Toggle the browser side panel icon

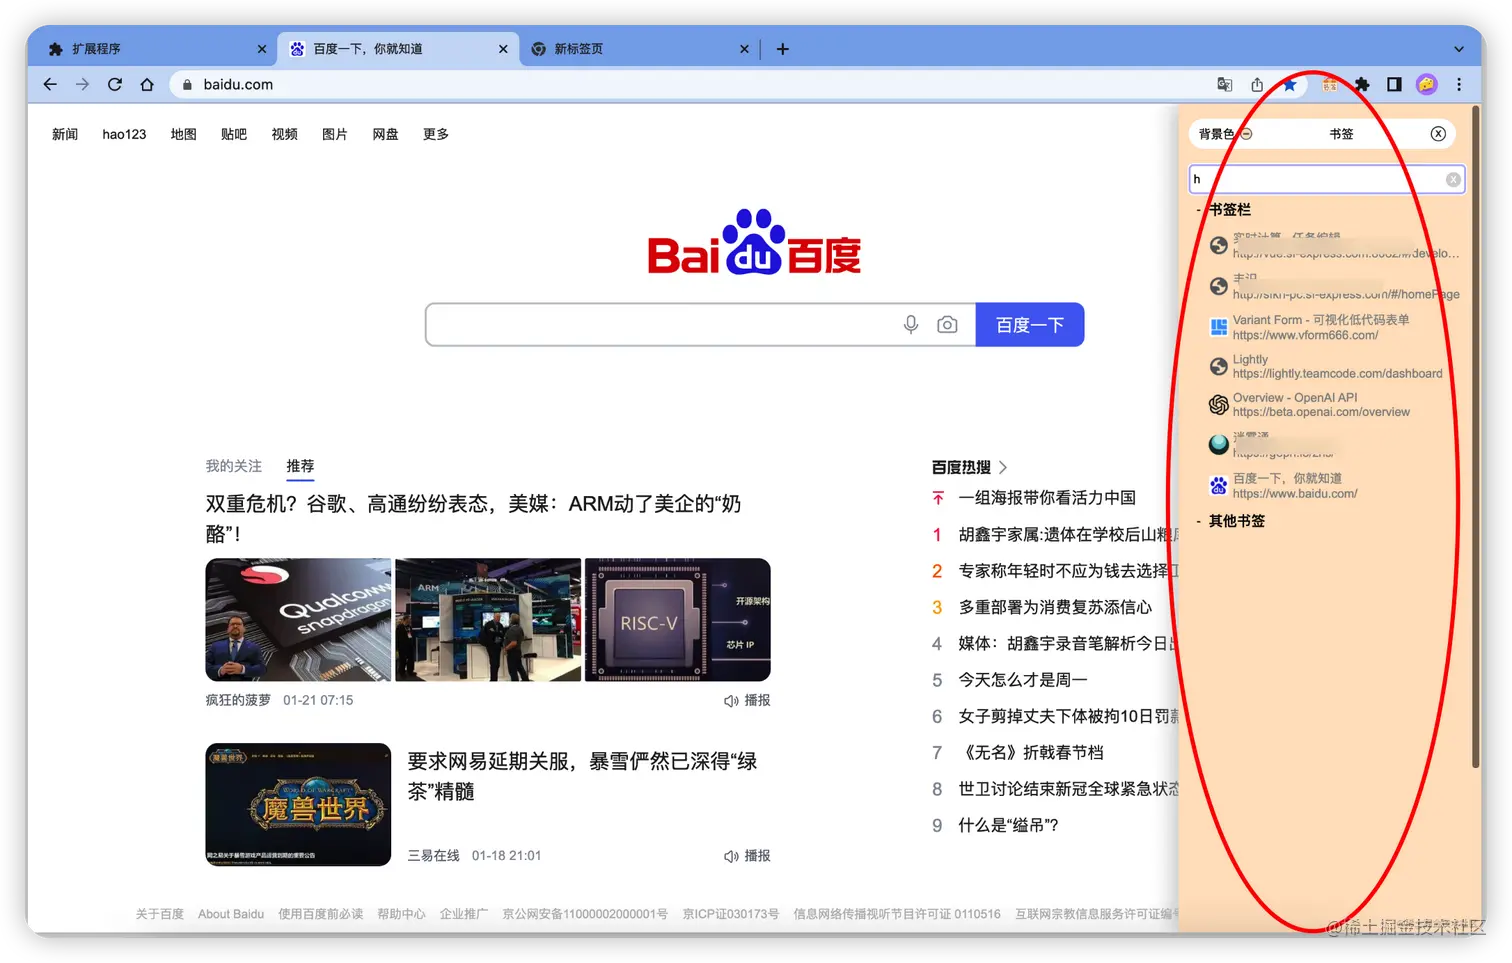tap(1394, 85)
